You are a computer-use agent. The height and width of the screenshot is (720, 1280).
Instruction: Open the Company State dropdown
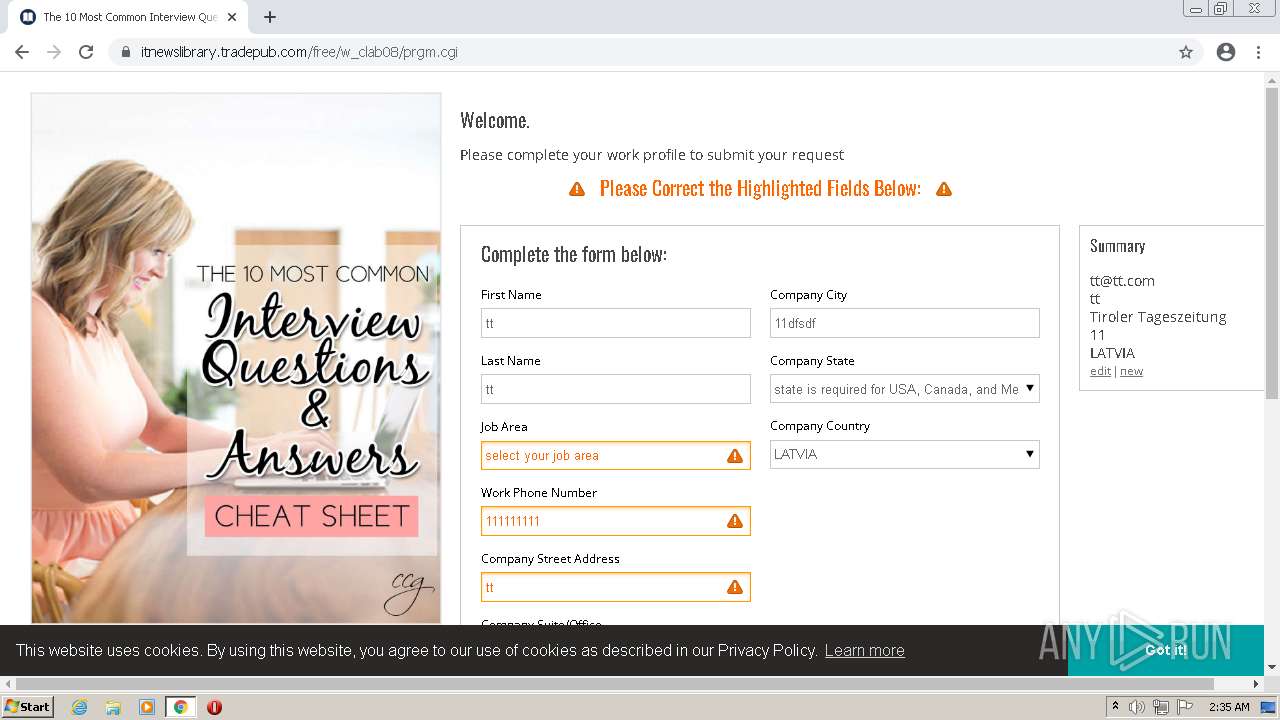click(904, 389)
